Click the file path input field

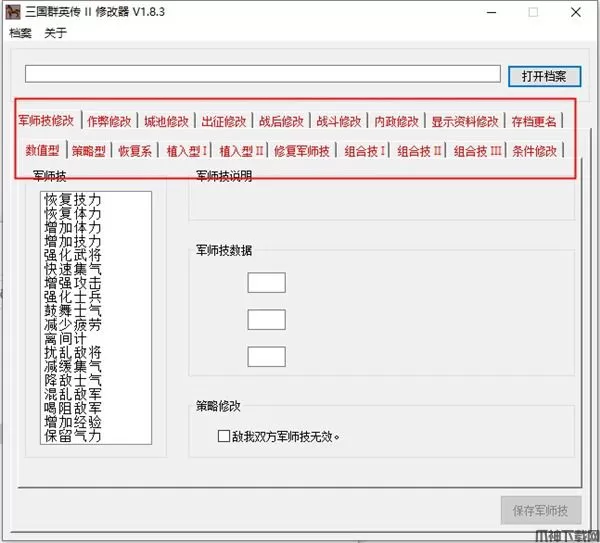click(262, 73)
